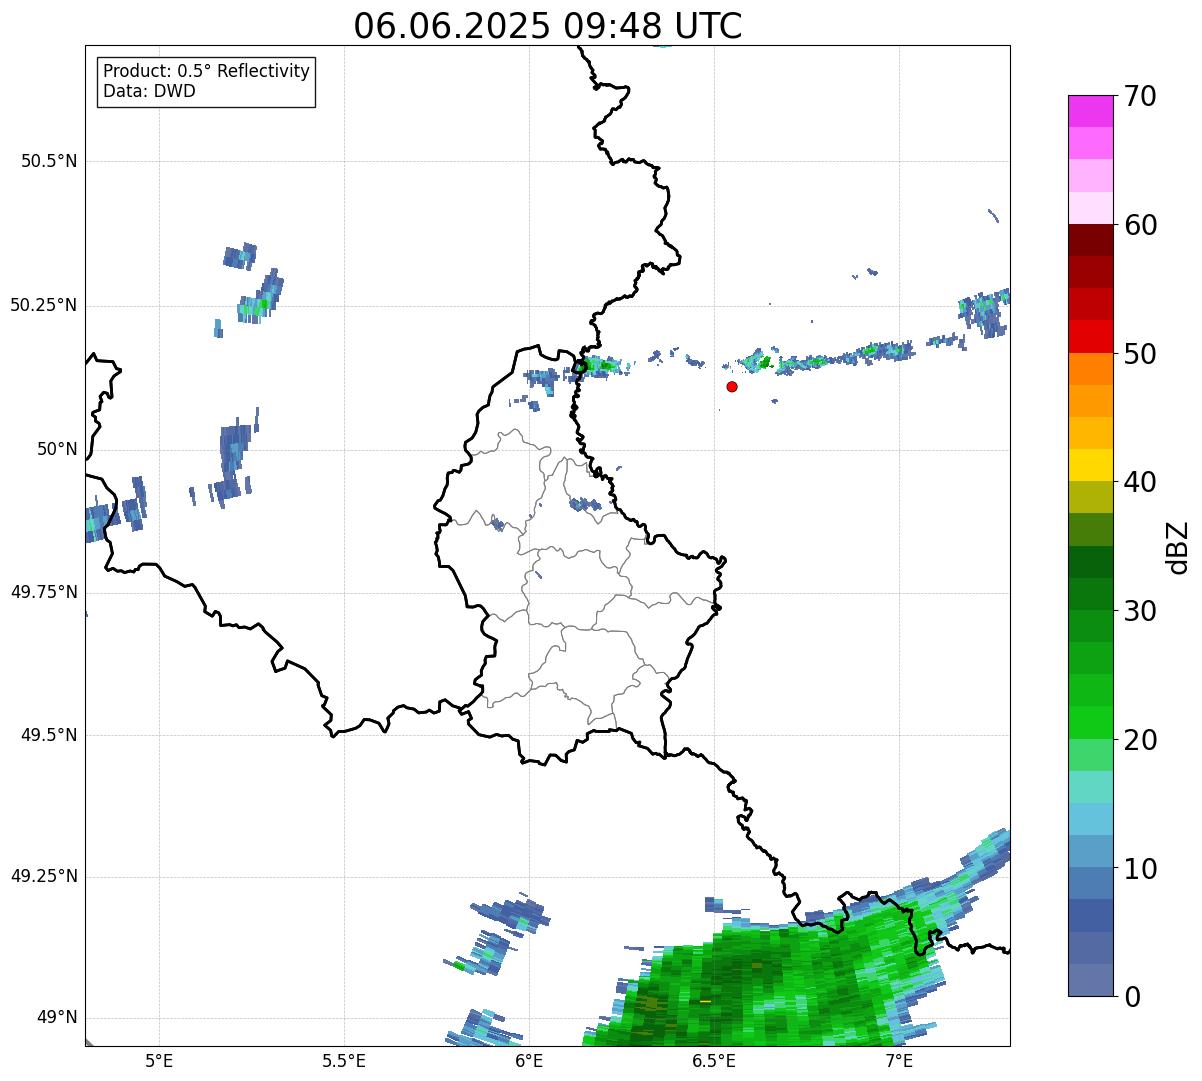Click the colorbar 30 tick label

[1140, 611]
